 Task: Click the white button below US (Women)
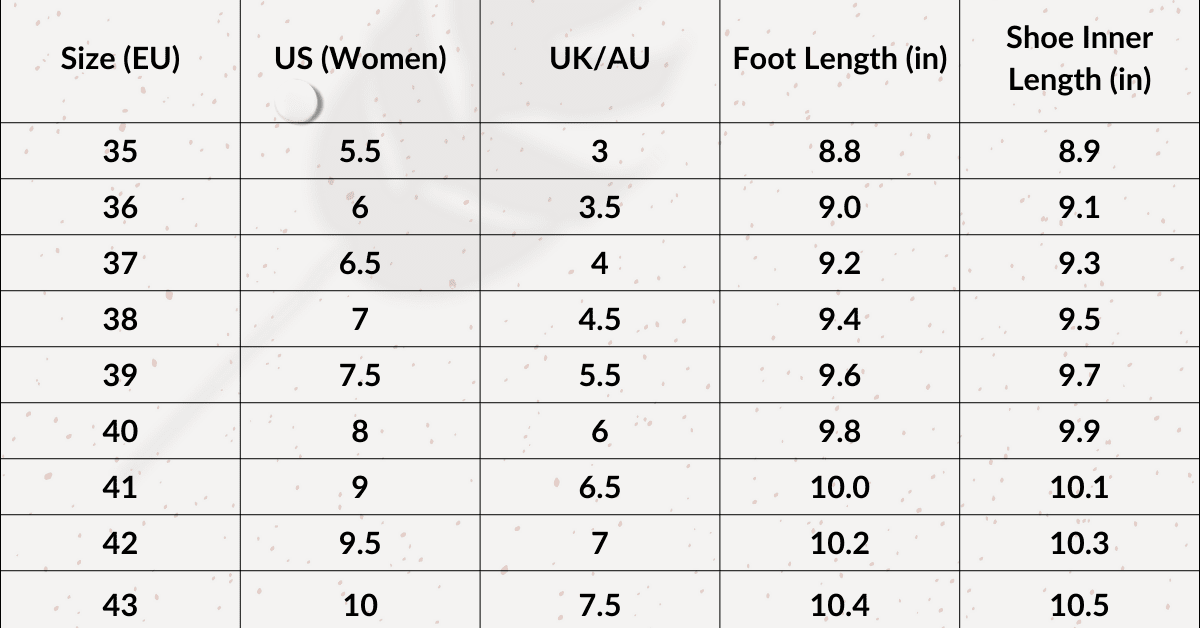coord(296,102)
